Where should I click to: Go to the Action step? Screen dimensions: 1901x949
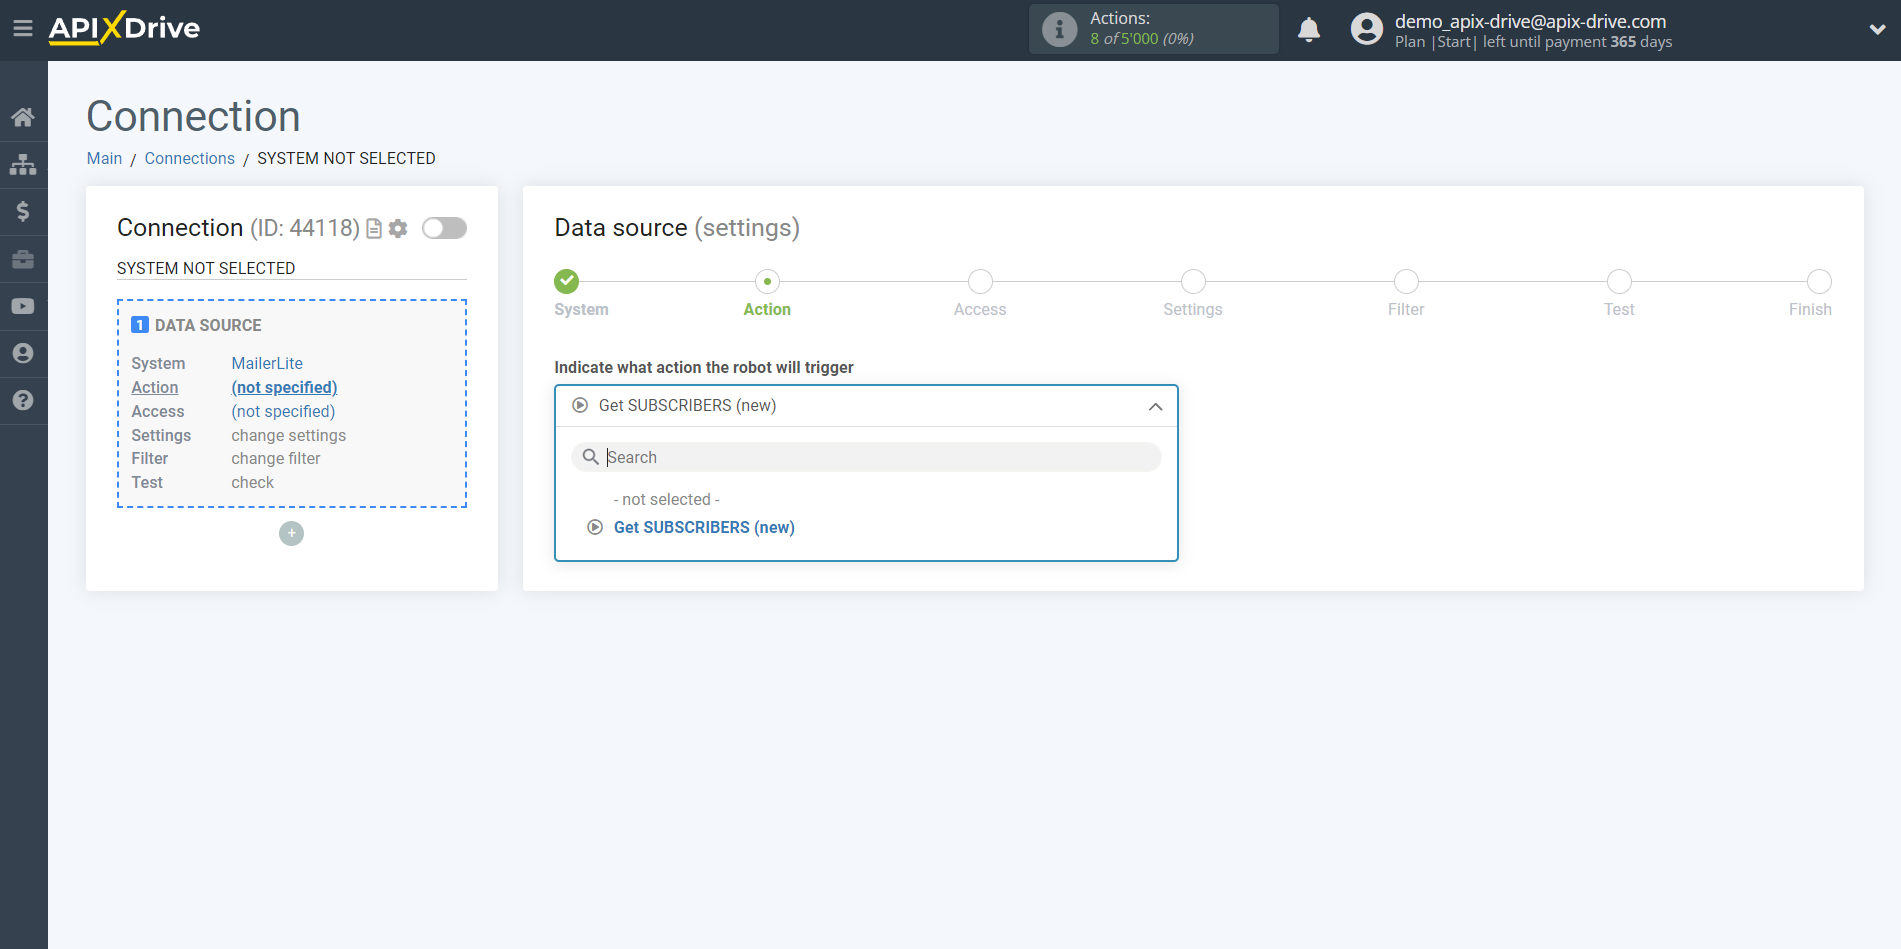click(x=767, y=309)
